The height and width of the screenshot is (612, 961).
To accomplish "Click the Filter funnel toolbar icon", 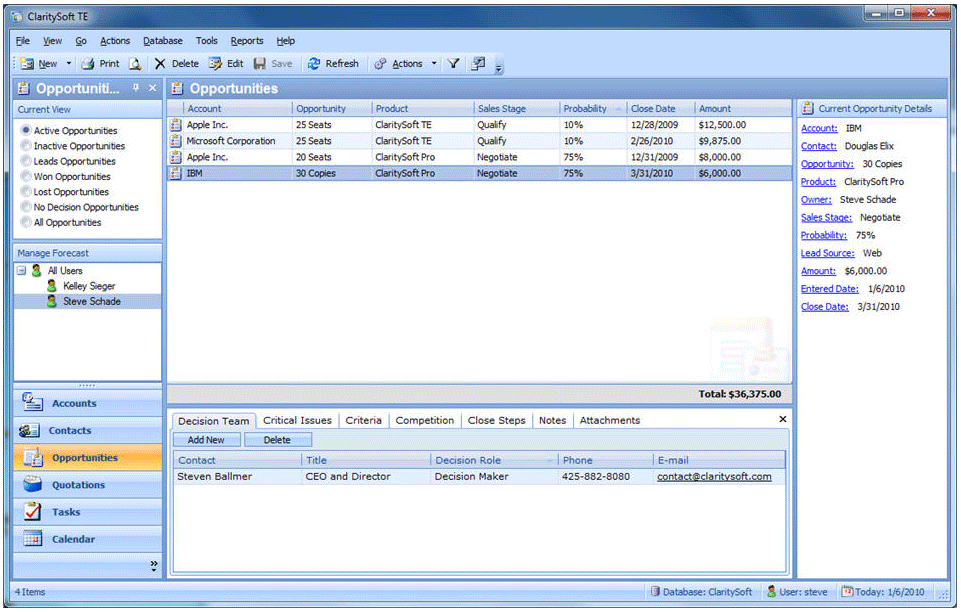I will coord(453,64).
